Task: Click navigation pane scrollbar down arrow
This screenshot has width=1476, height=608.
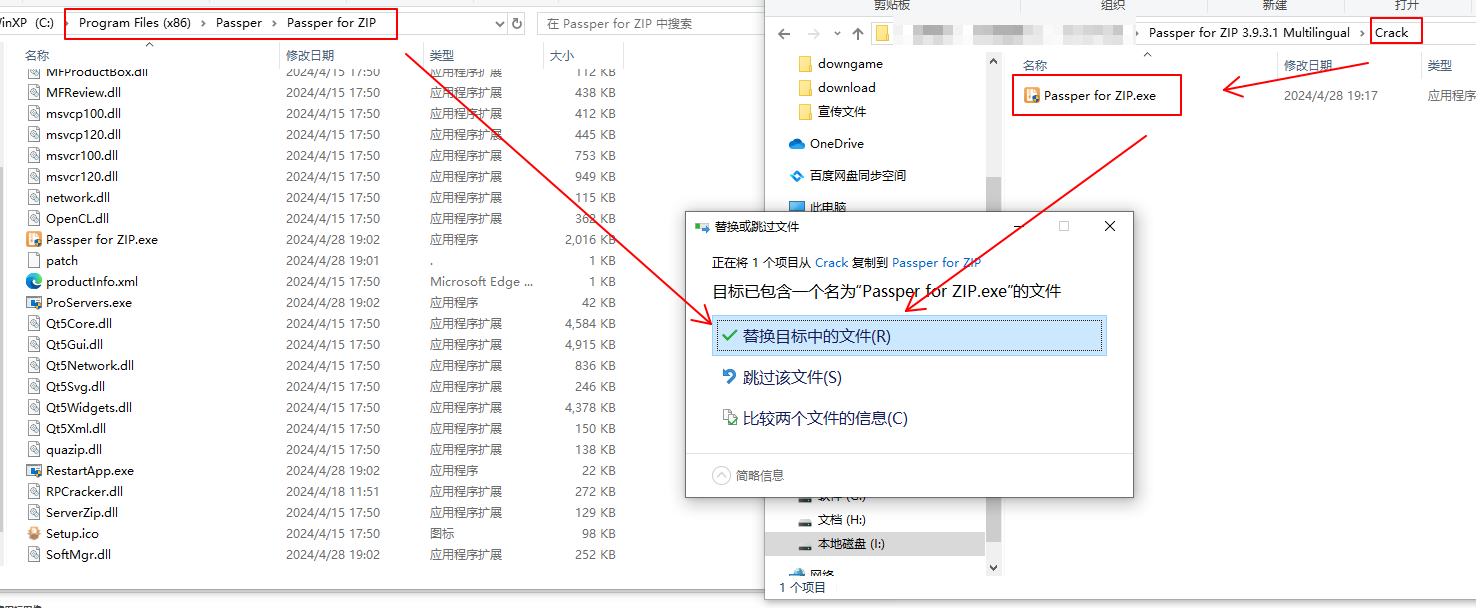Action: pos(993,567)
